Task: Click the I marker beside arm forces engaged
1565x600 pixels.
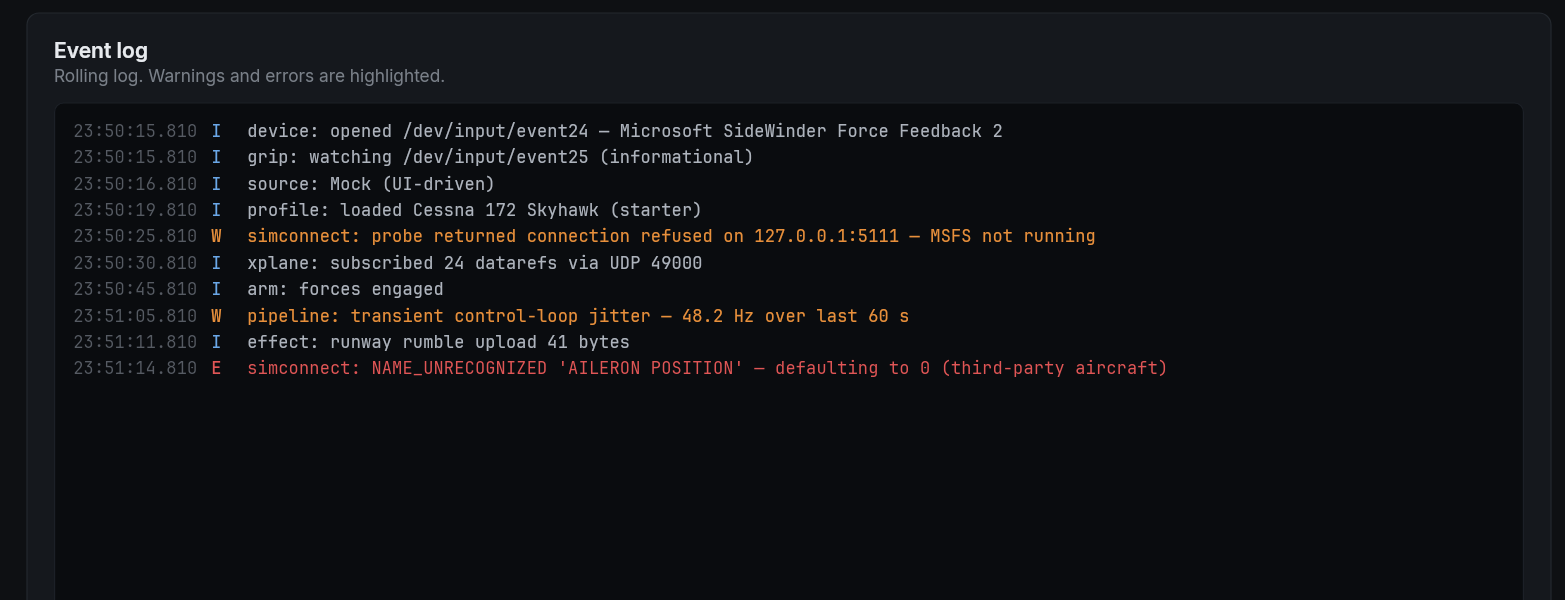Action: pyautogui.click(x=216, y=289)
